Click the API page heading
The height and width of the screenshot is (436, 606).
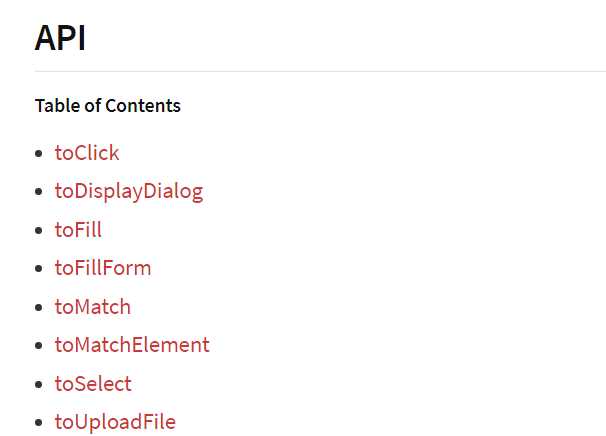click(x=60, y=38)
